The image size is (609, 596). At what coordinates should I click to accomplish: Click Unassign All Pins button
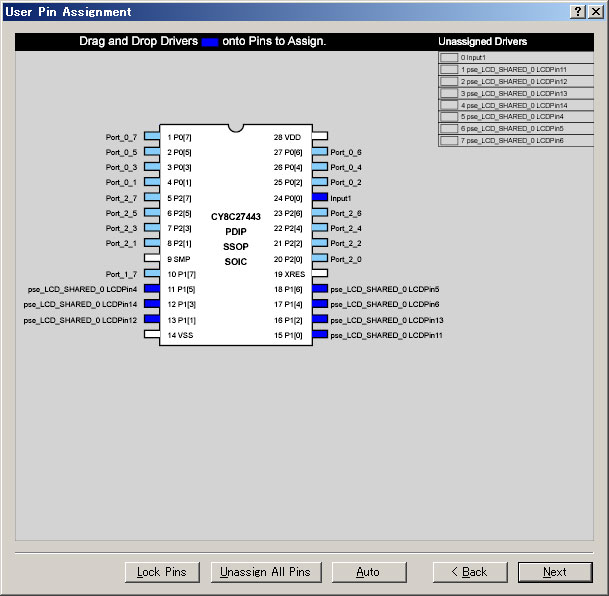point(266,572)
